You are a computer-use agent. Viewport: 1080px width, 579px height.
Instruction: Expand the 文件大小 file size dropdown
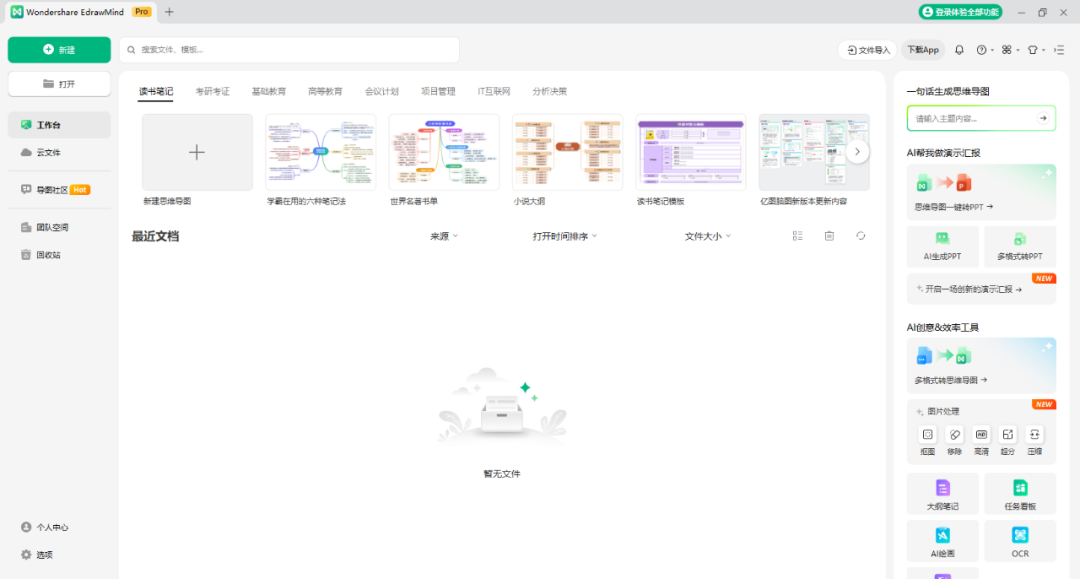707,236
